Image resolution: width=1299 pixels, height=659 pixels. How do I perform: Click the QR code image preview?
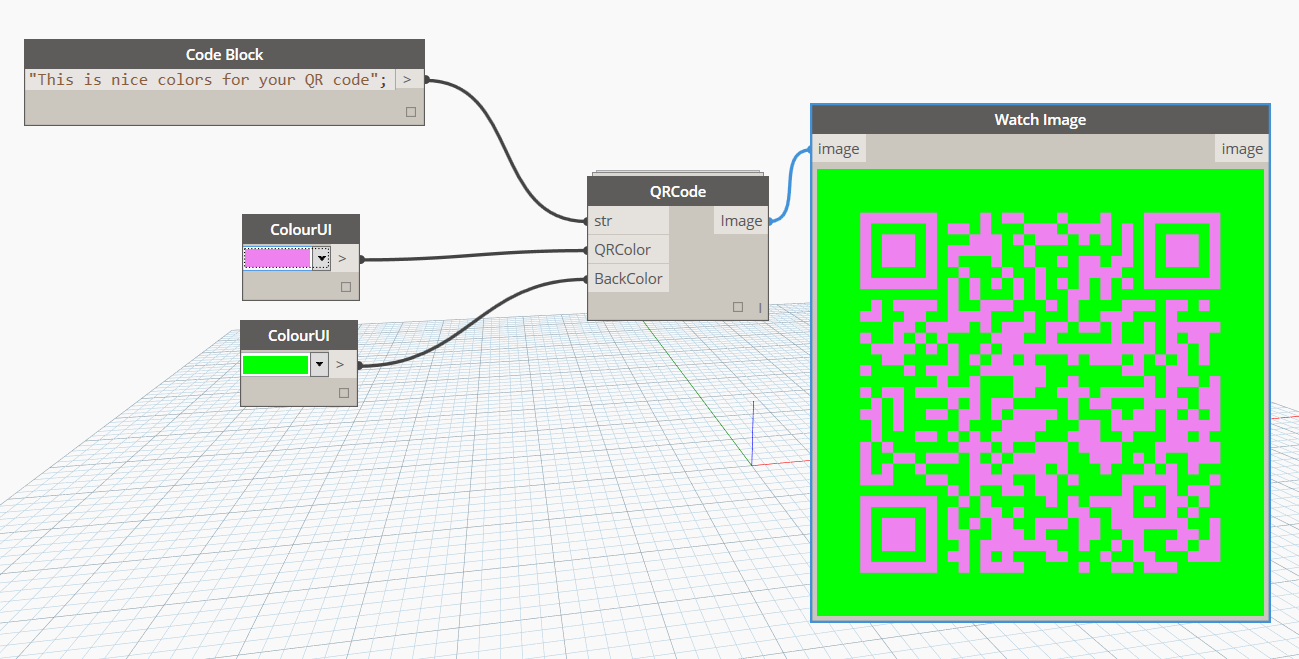pyautogui.click(x=1040, y=390)
